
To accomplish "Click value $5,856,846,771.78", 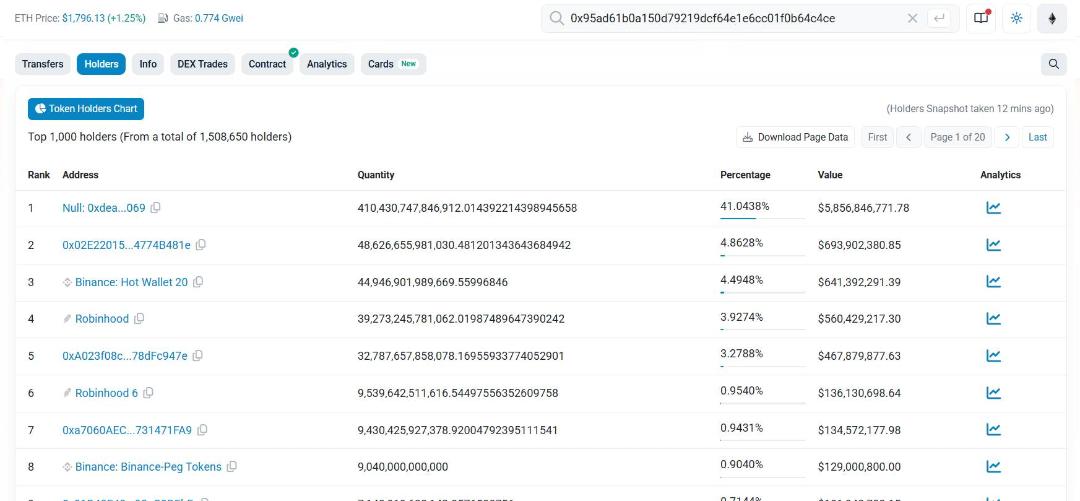I will [x=864, y=207].
